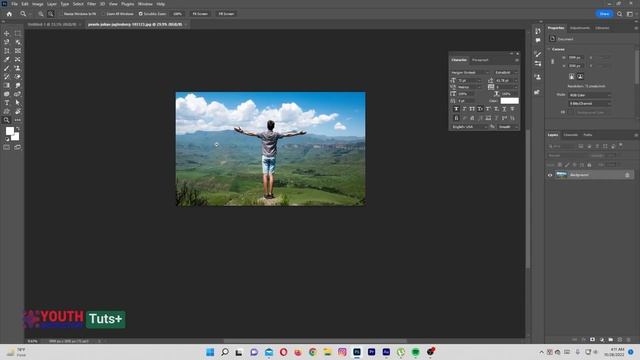
Task: Toggle Faux Italic in Character panel
Action: point(464,109)
